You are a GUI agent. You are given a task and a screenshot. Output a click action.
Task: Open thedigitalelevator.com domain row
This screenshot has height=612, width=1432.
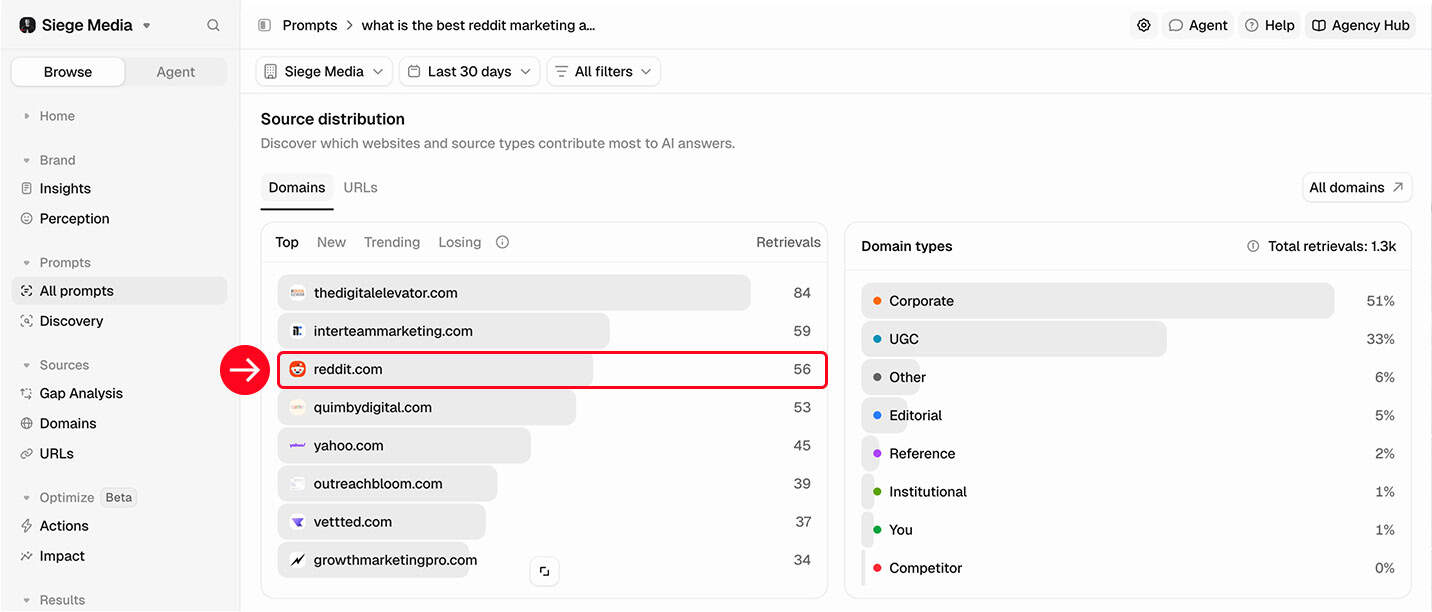click(544, 293)
